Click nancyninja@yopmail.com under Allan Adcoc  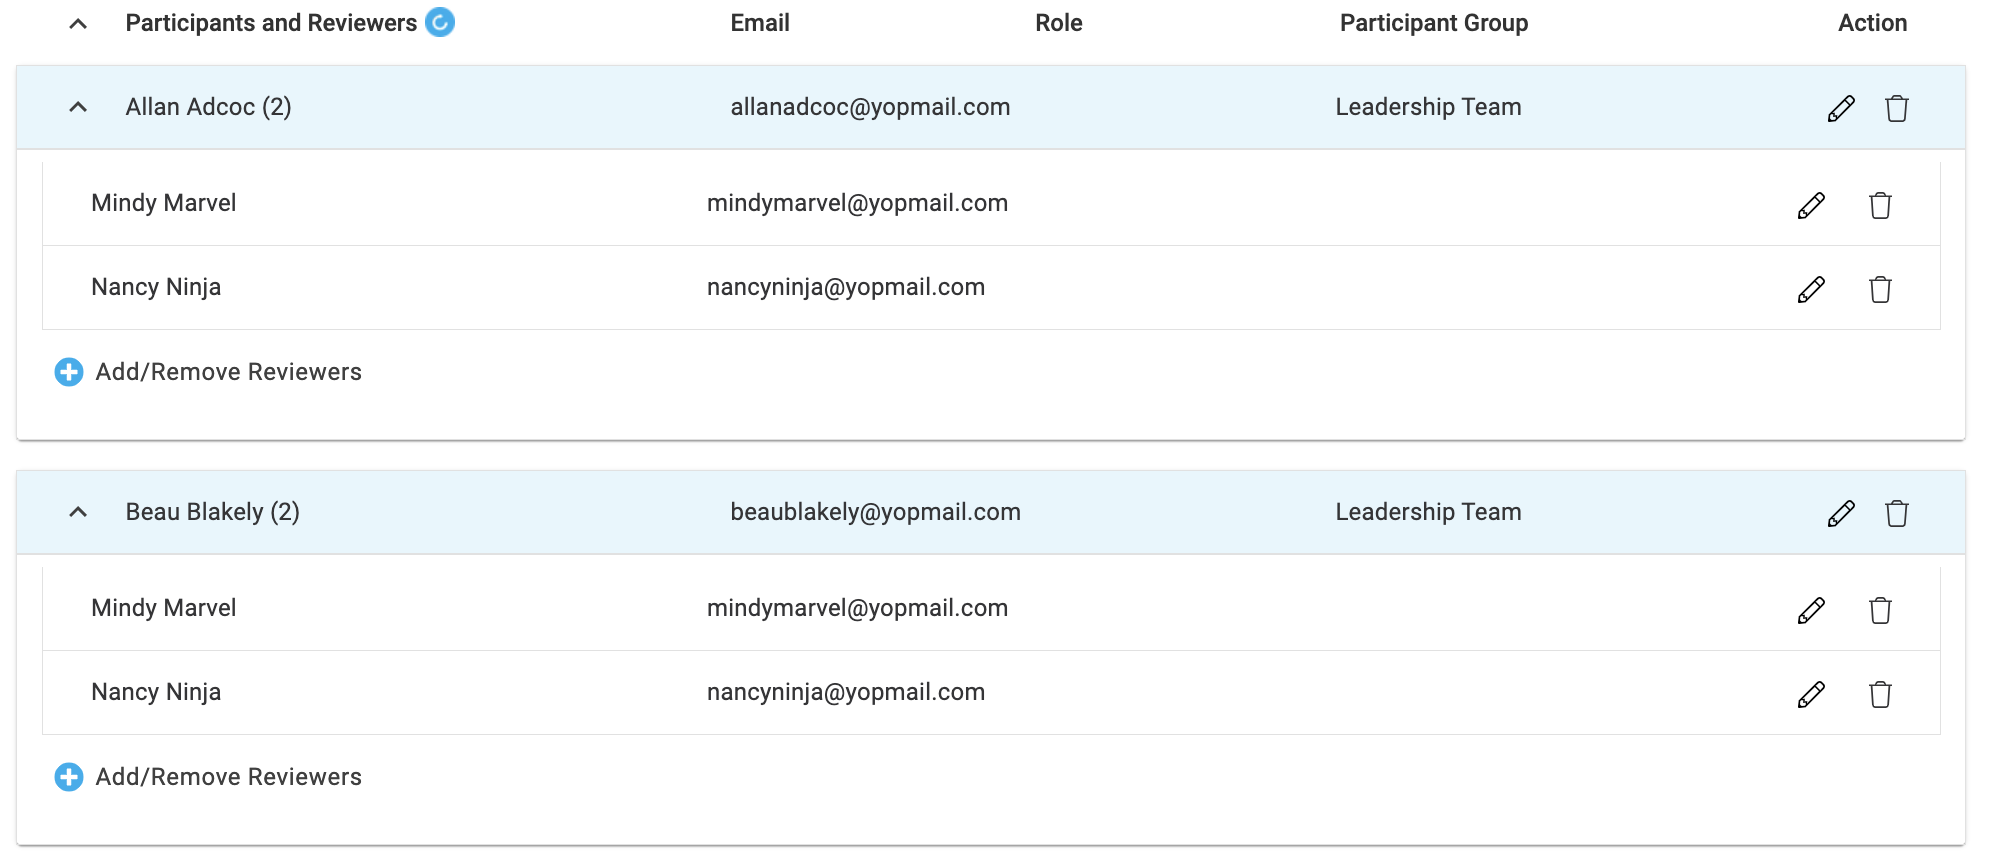[846, 287]
